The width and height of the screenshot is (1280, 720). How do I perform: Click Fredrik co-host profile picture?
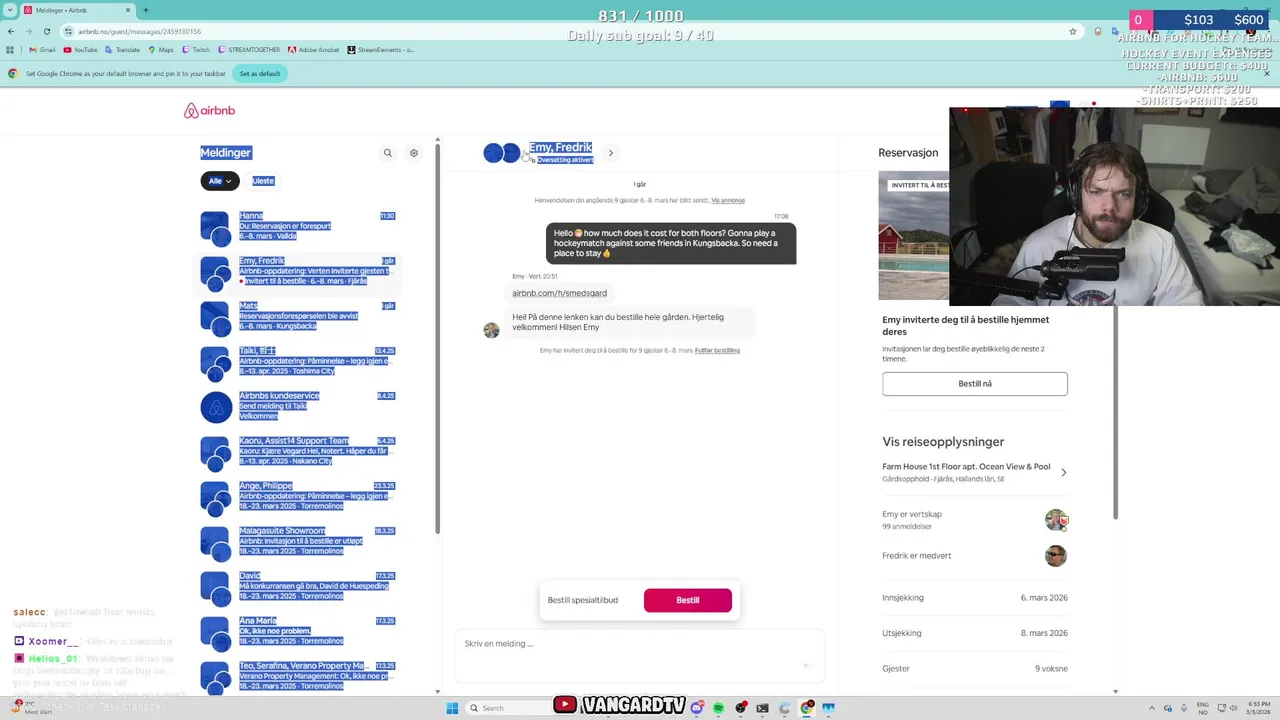click(1056, 556)
